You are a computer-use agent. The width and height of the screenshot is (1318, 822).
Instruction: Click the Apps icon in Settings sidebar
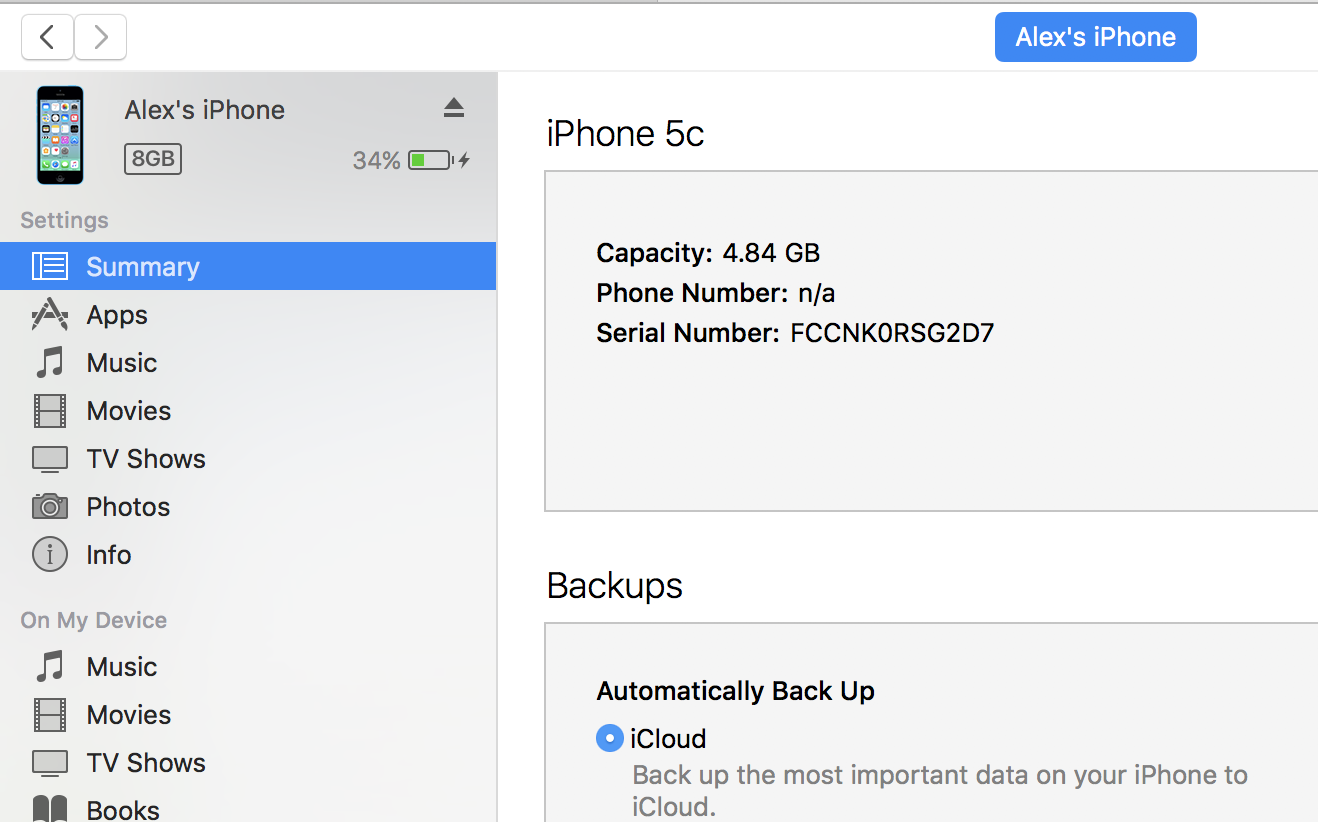click(50, 315)
